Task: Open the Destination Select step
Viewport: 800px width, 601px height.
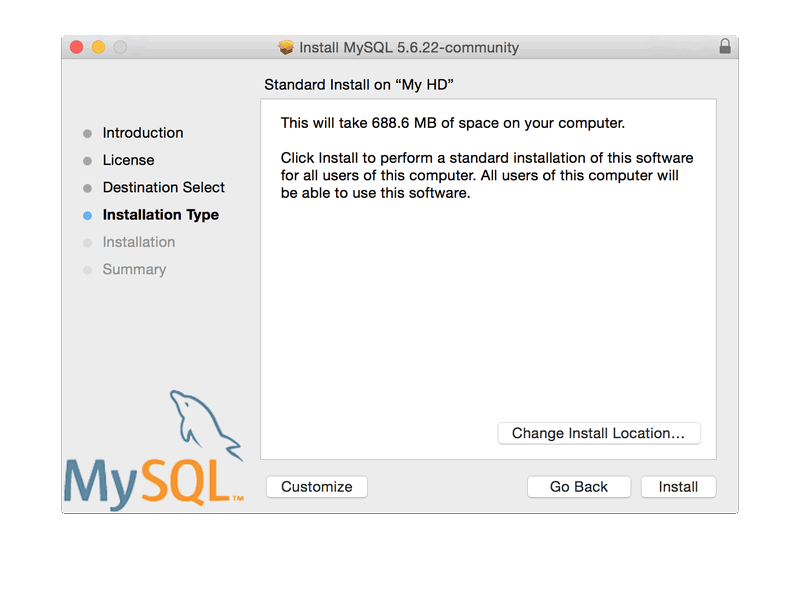Action: click(164, 187)
